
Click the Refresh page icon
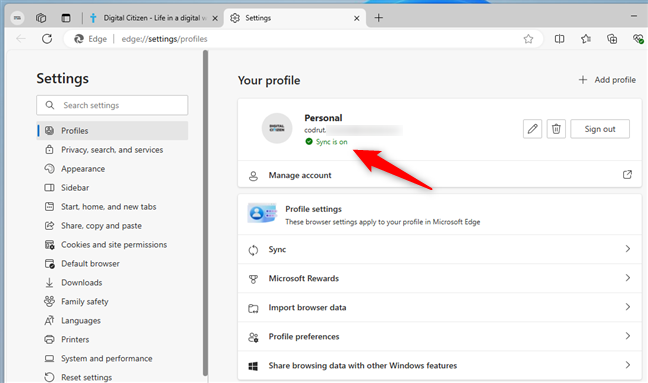(x=47, y=39)
